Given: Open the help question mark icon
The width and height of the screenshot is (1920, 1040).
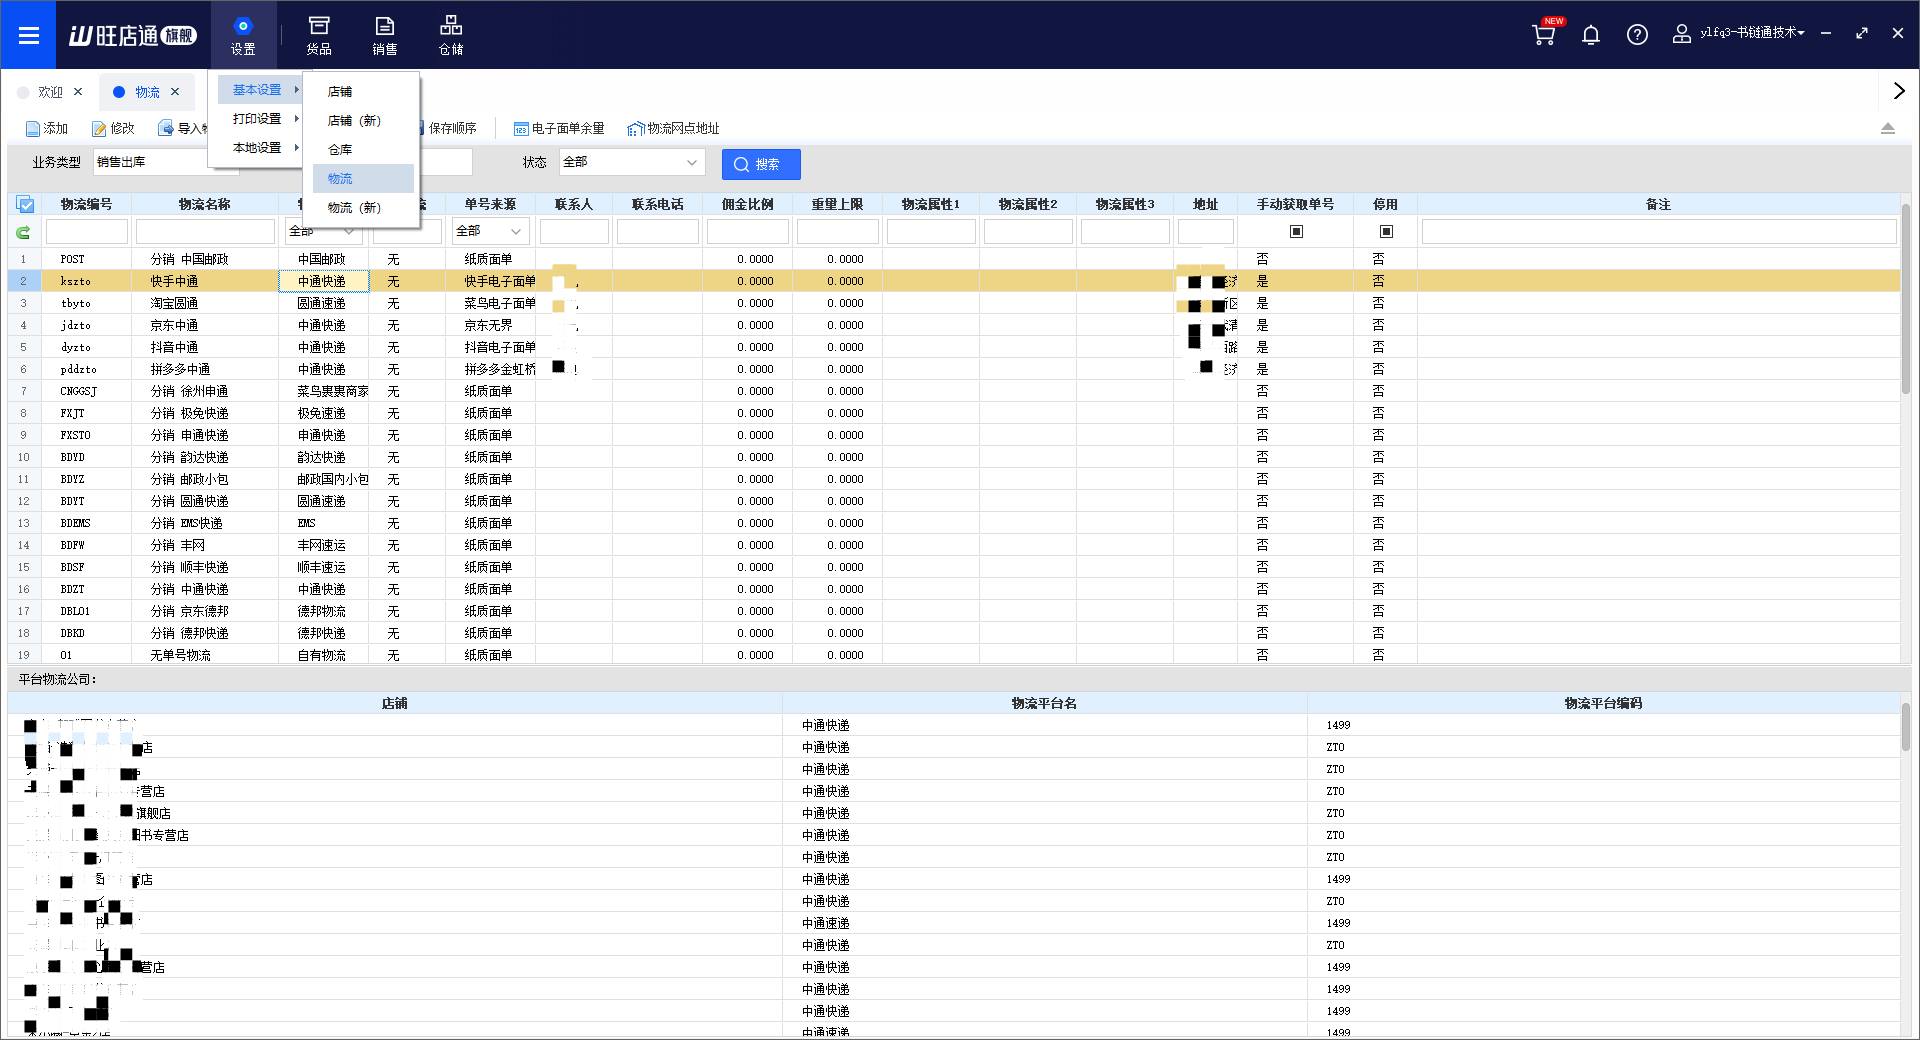Looking at the screenshot, I should tap(1637, 35).
